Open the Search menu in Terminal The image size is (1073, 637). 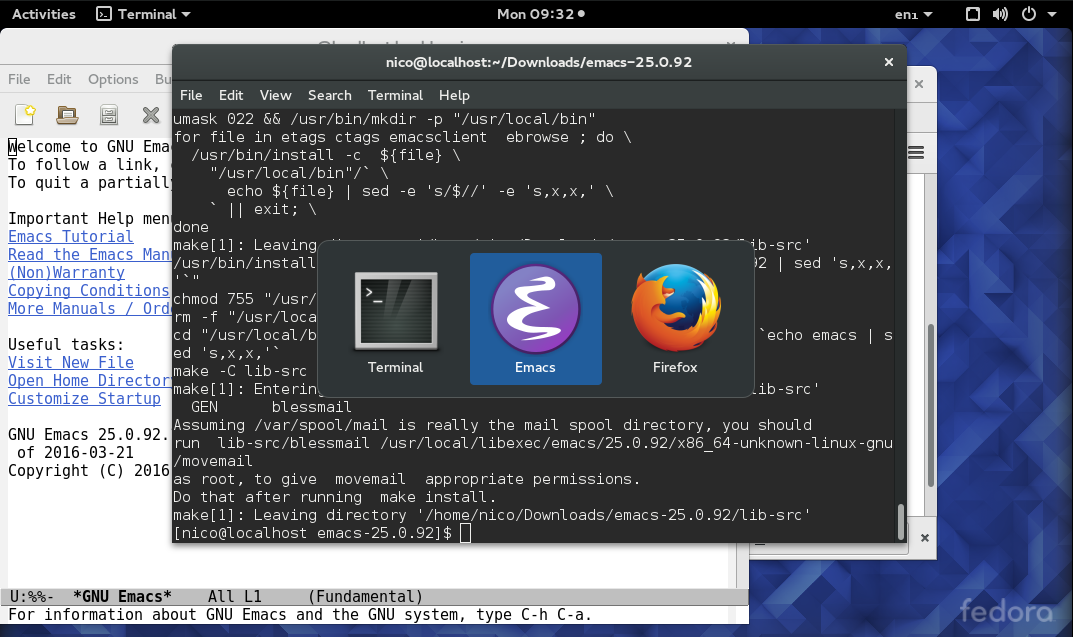[329, 95]
